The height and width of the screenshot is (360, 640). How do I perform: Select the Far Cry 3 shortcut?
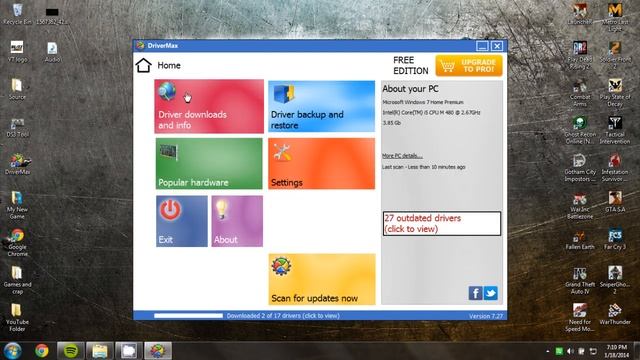pos(615,239)
